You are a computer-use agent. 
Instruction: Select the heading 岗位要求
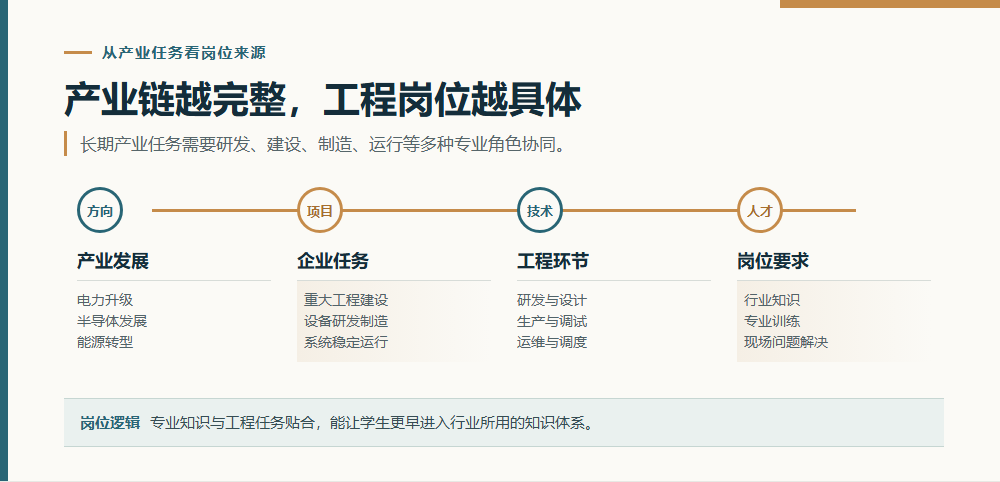(773, 261)
